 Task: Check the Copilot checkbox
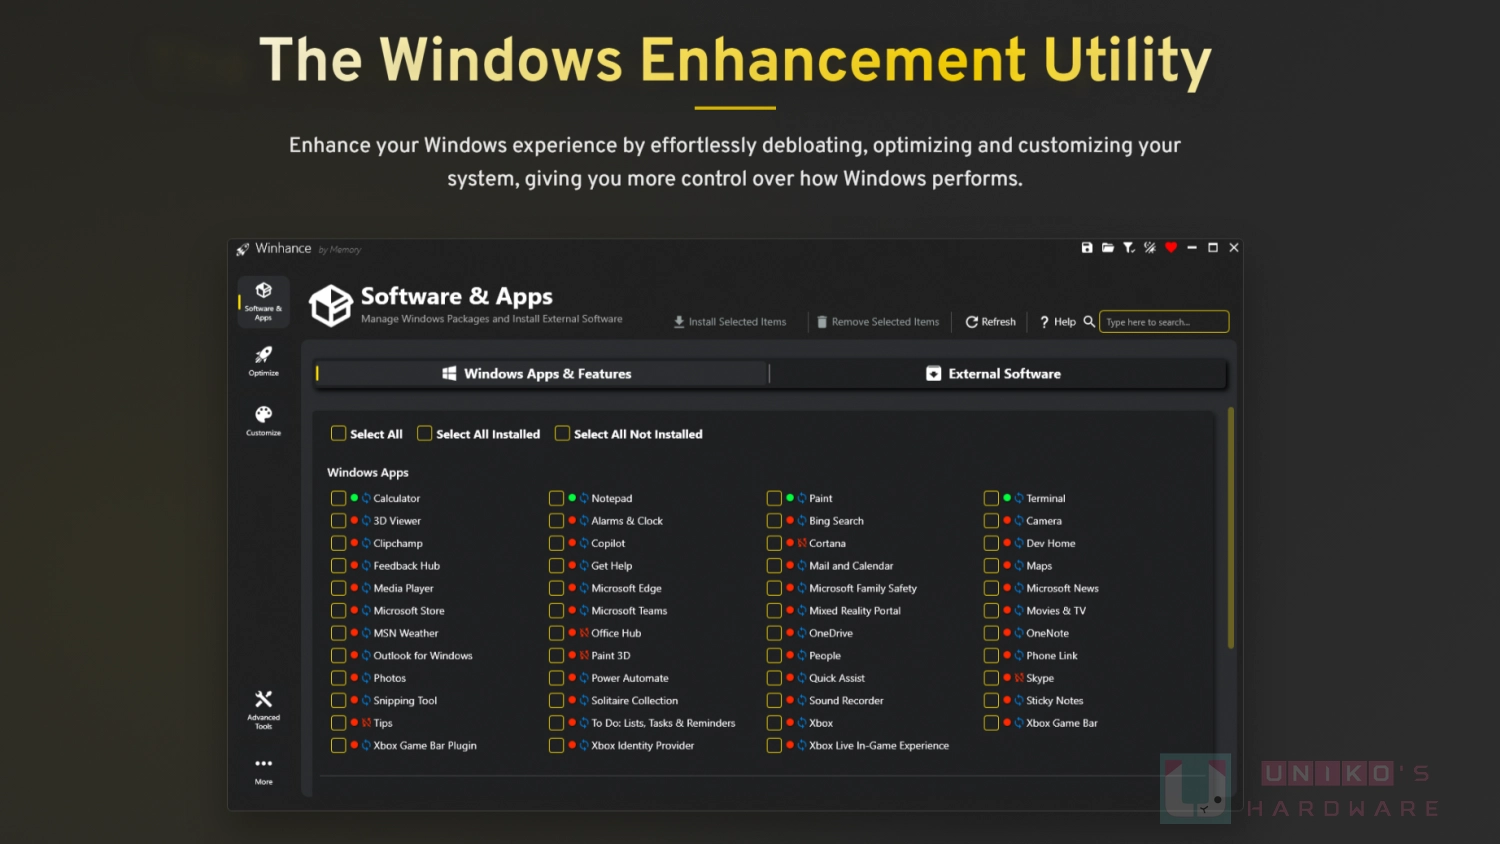coord(557,543)
